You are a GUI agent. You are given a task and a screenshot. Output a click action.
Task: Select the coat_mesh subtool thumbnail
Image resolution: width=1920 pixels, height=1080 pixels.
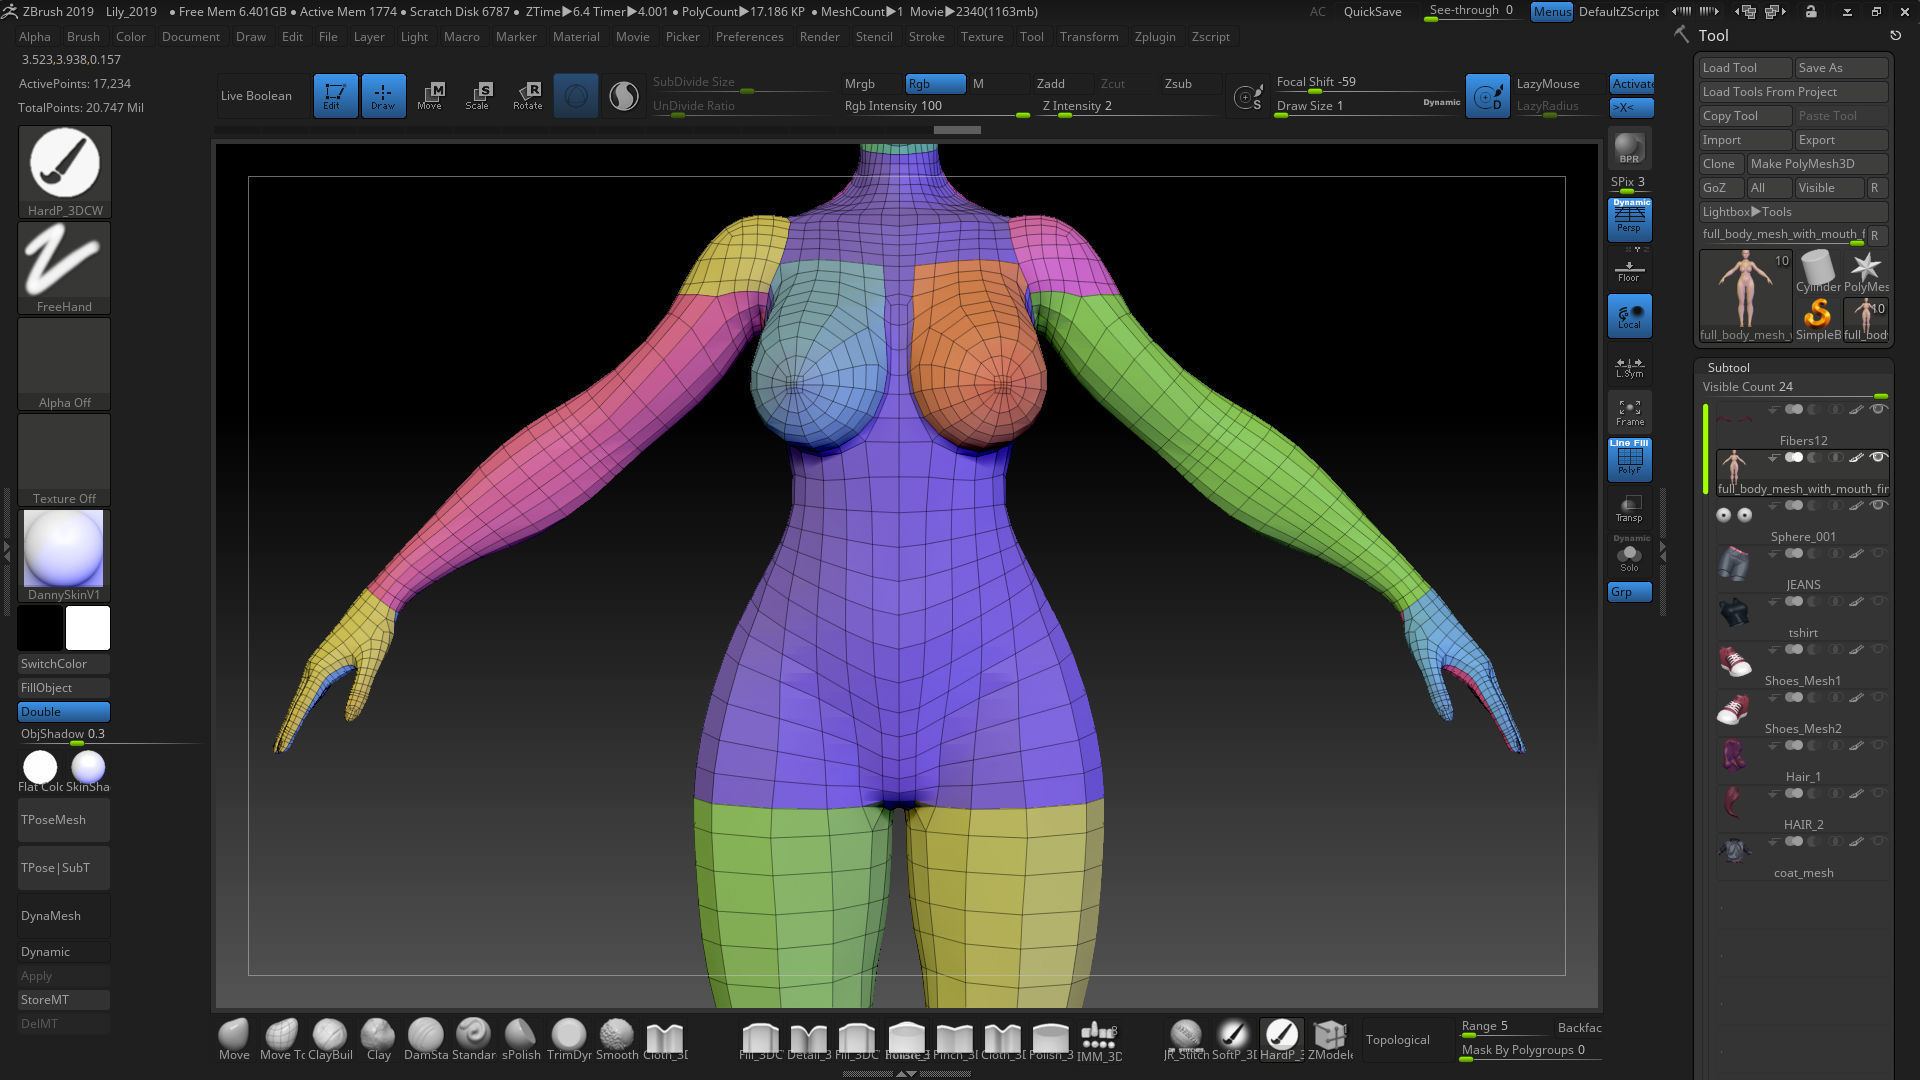pos(1735,851)
